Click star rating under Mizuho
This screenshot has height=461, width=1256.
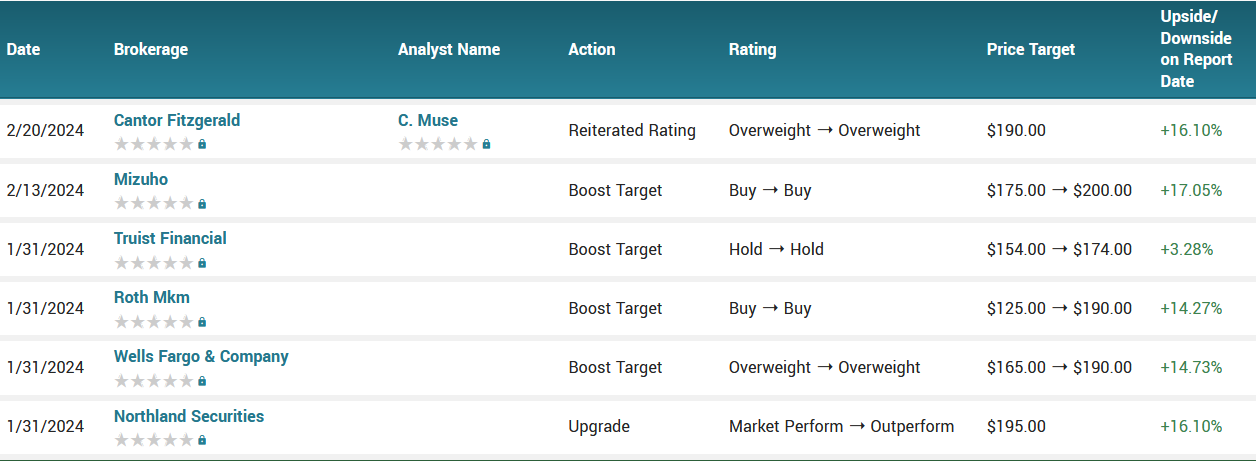153,203
